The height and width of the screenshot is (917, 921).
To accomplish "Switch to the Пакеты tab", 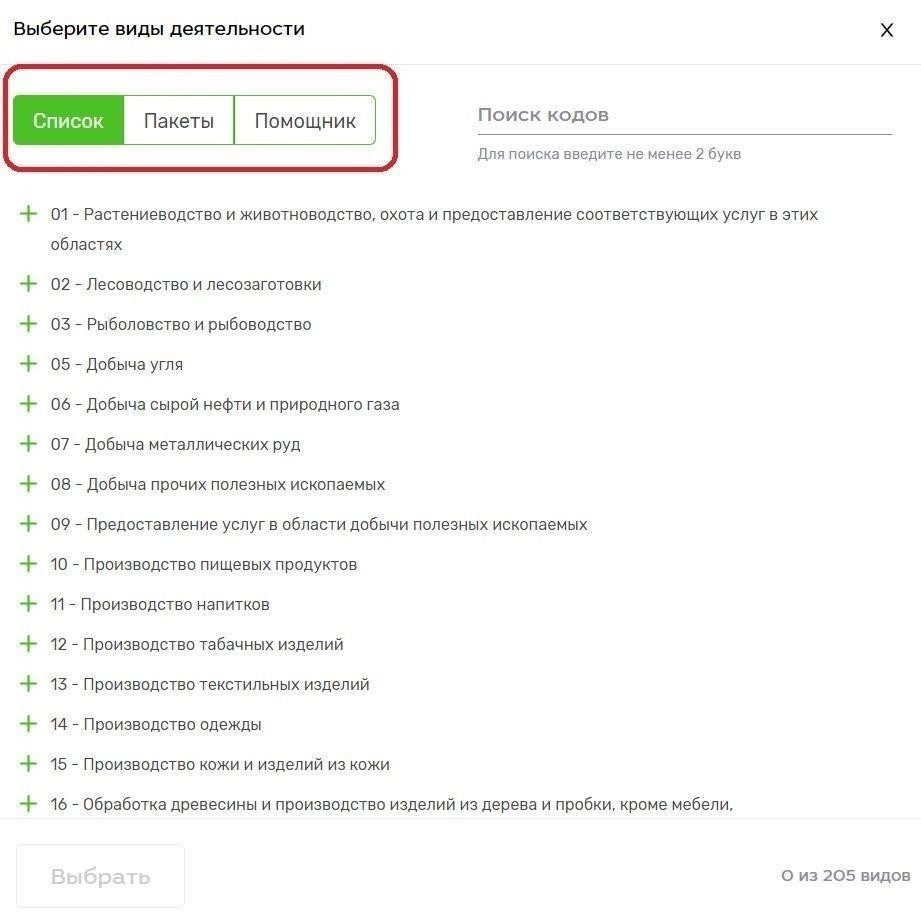I will click(x=179, y=120).
